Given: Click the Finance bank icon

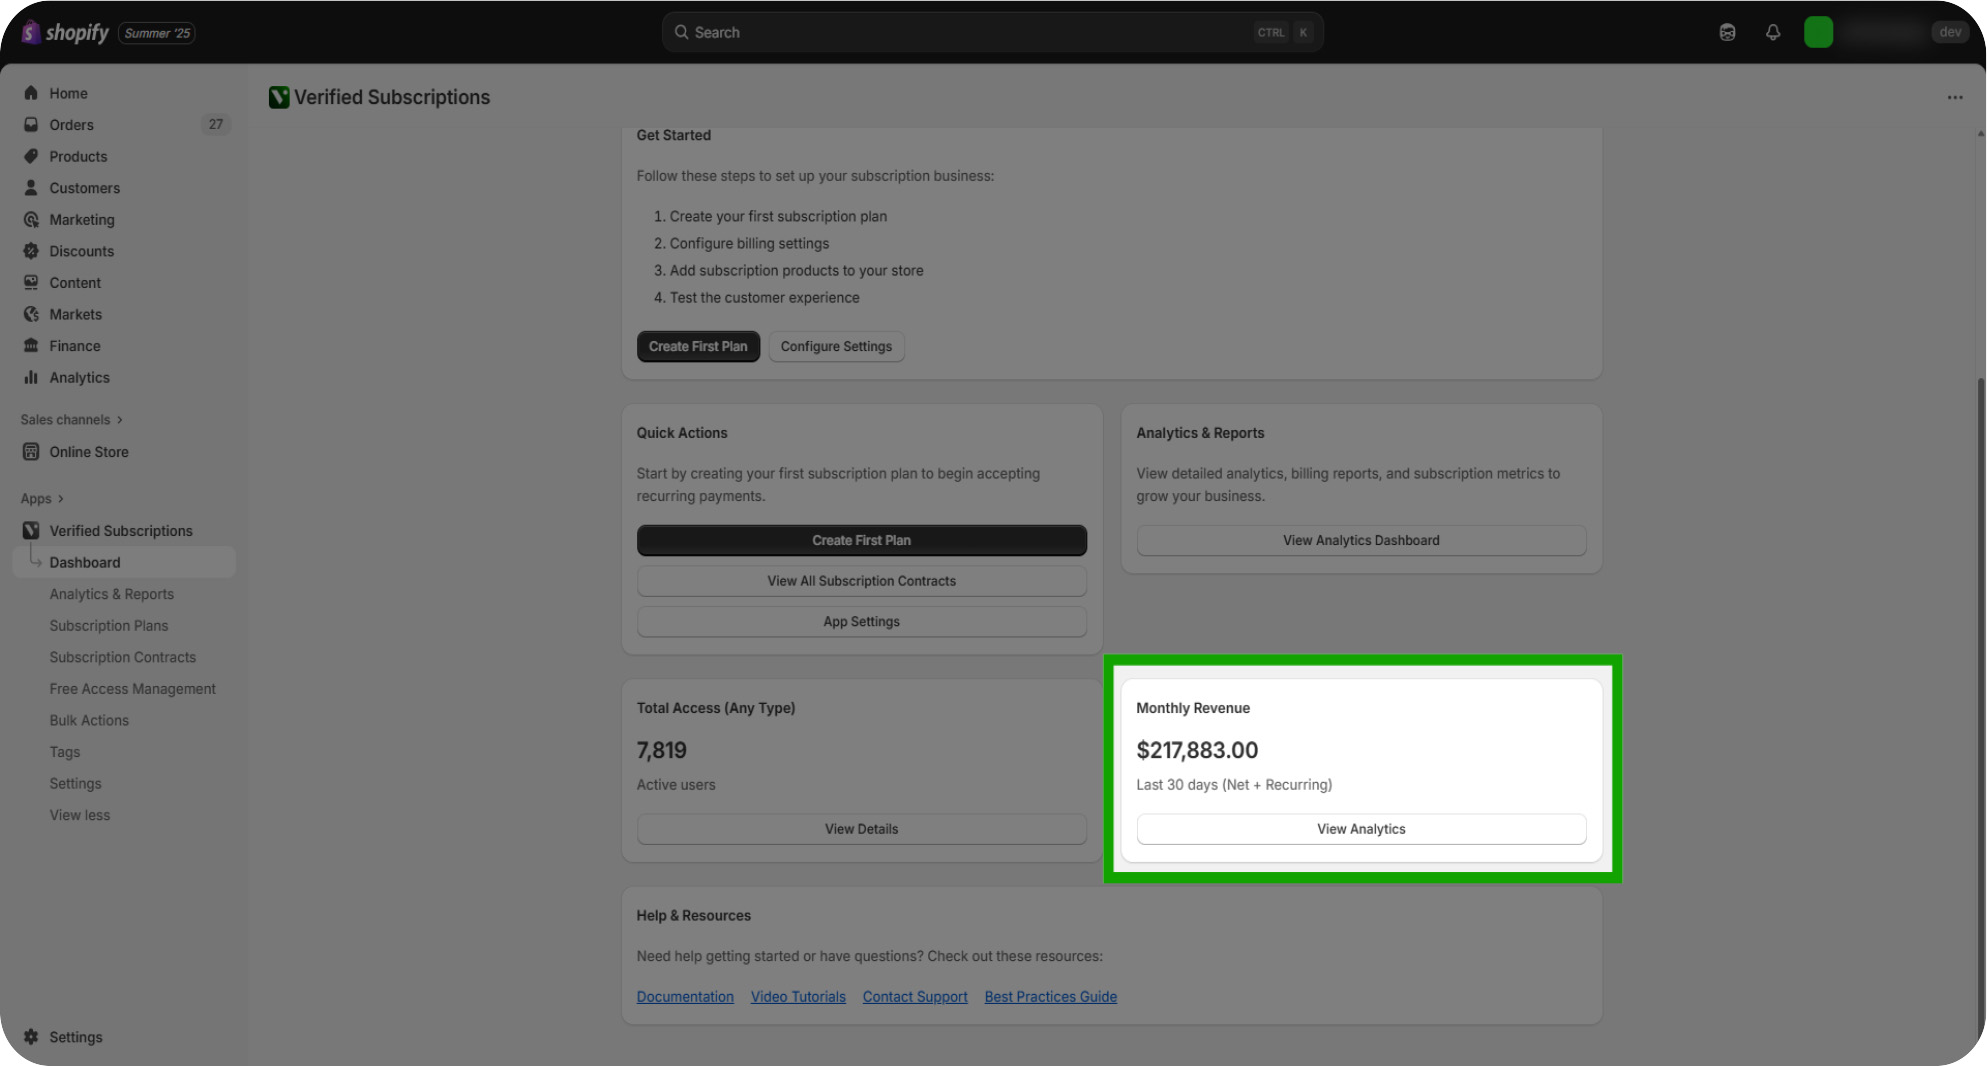Looking at the screenshot, I should point(31,346).
